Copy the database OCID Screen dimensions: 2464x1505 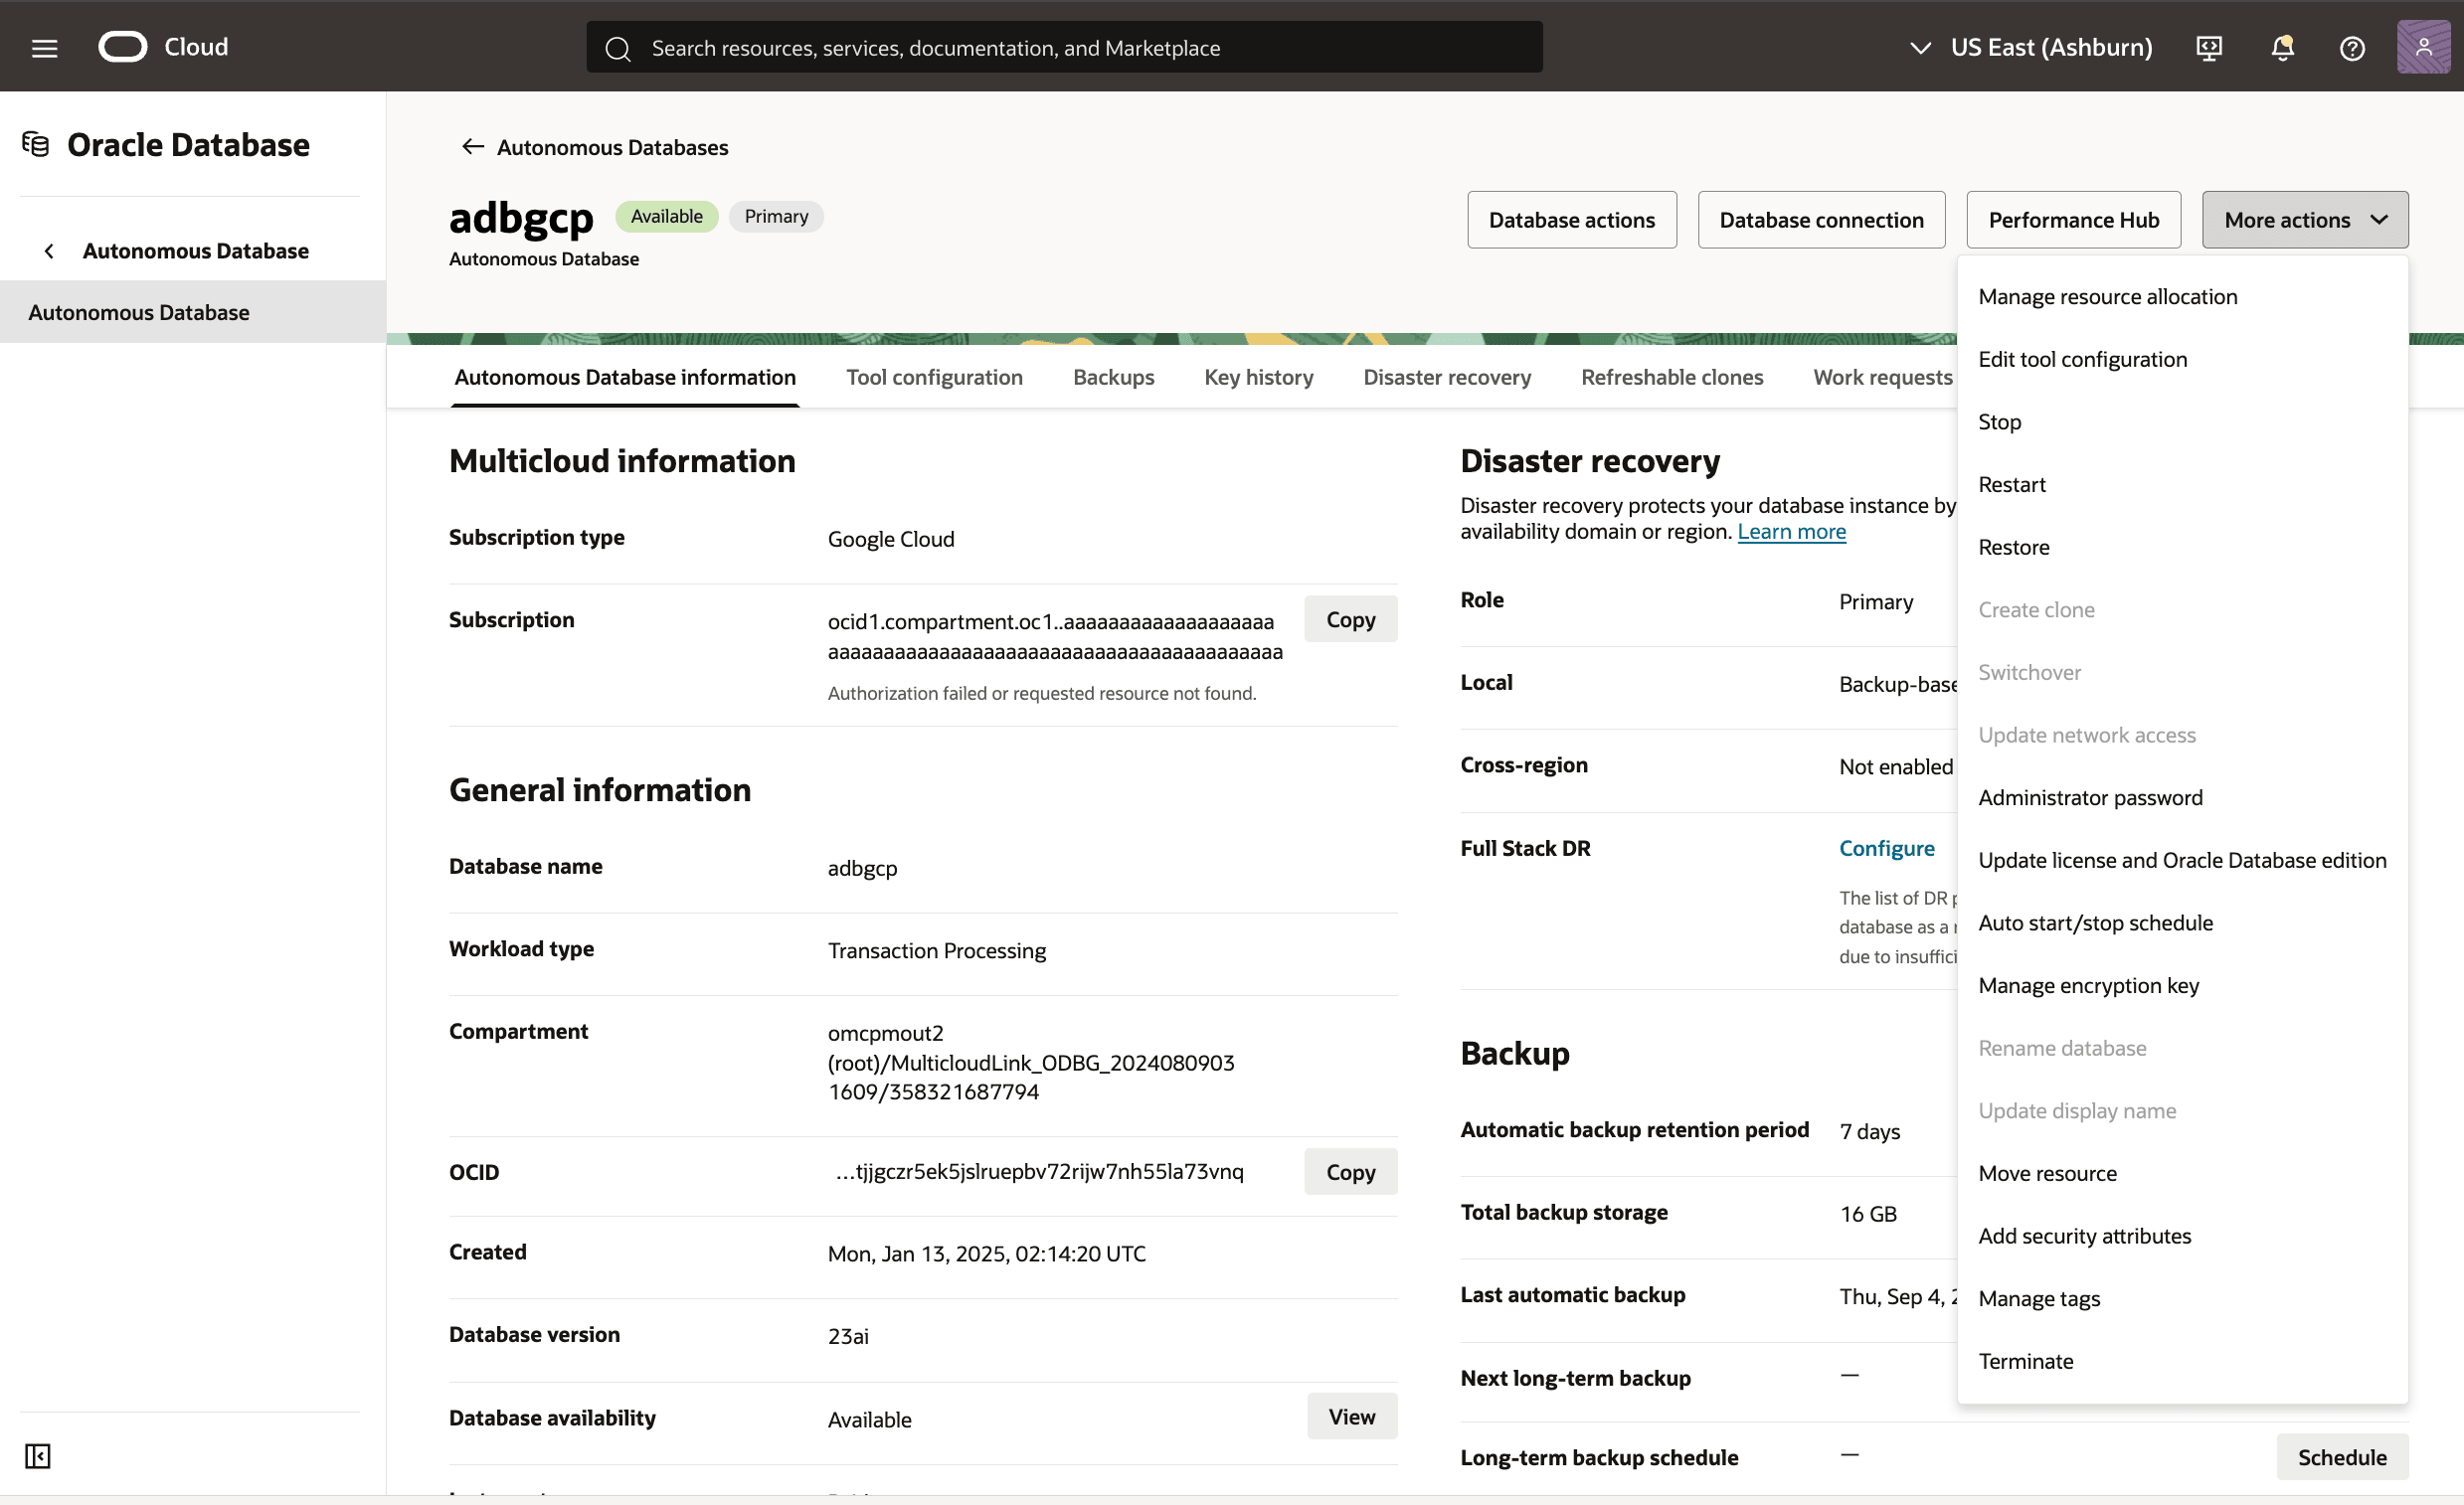[x=1350, y=1171]
